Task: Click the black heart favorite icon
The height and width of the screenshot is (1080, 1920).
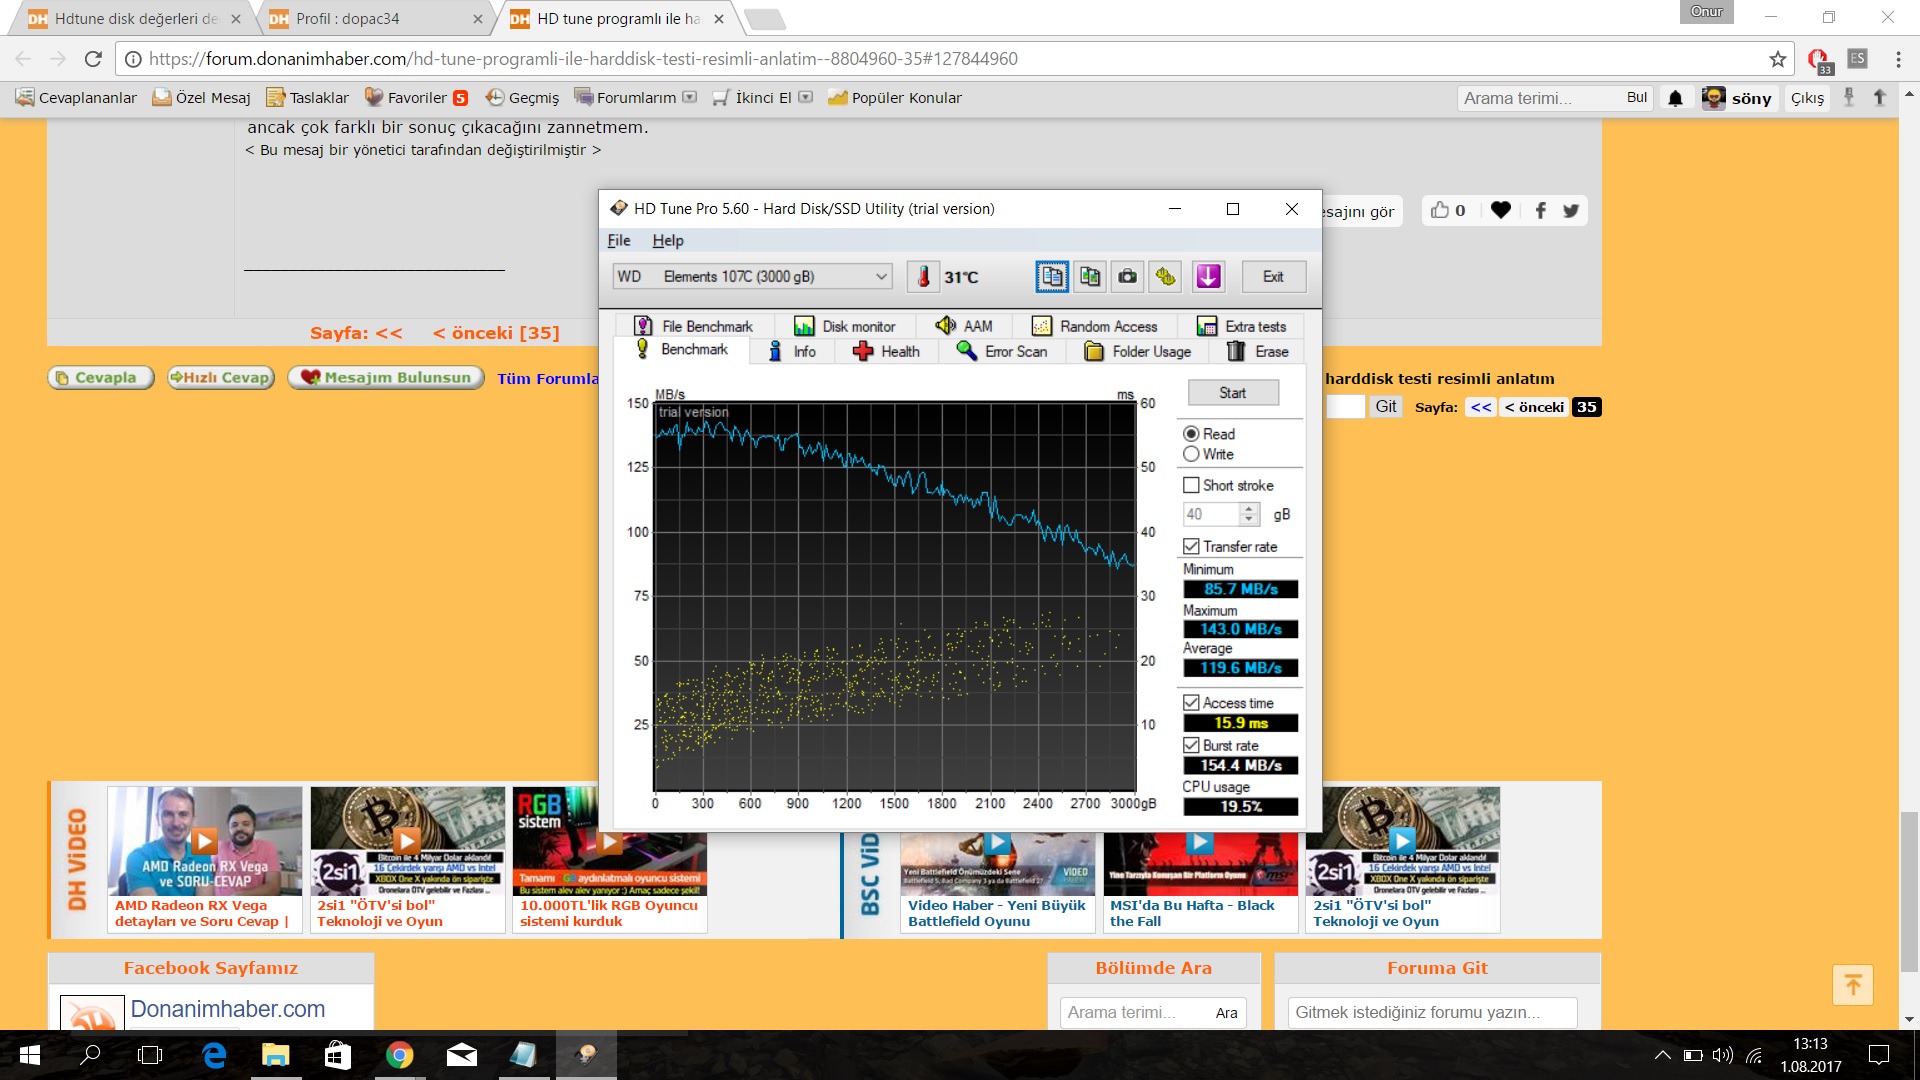Action: coord(1500,210)
